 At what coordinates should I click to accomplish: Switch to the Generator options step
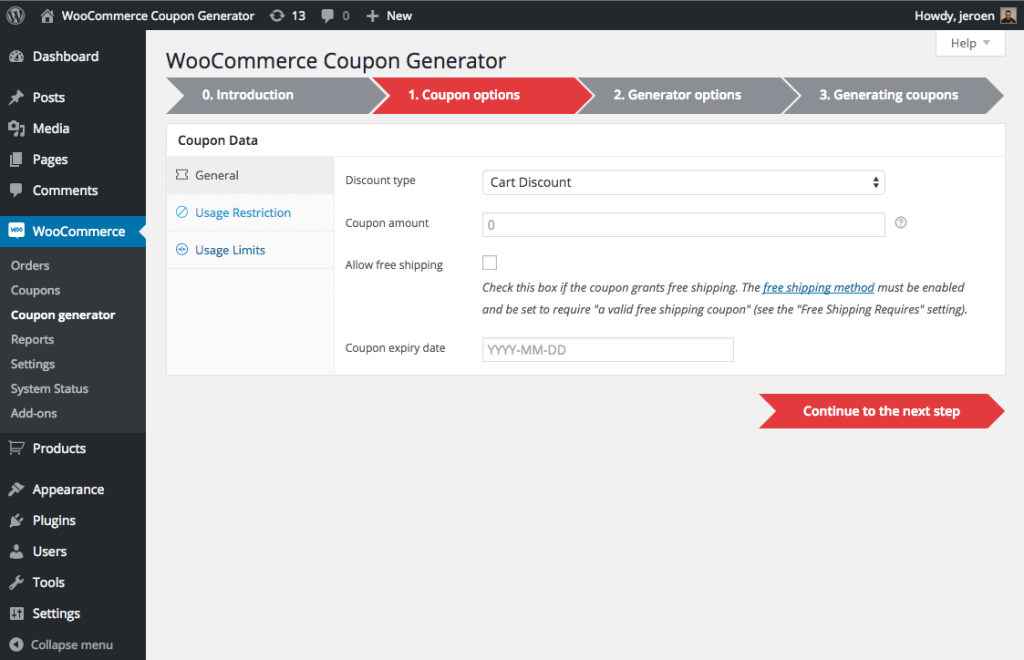[x=677, y=95]
